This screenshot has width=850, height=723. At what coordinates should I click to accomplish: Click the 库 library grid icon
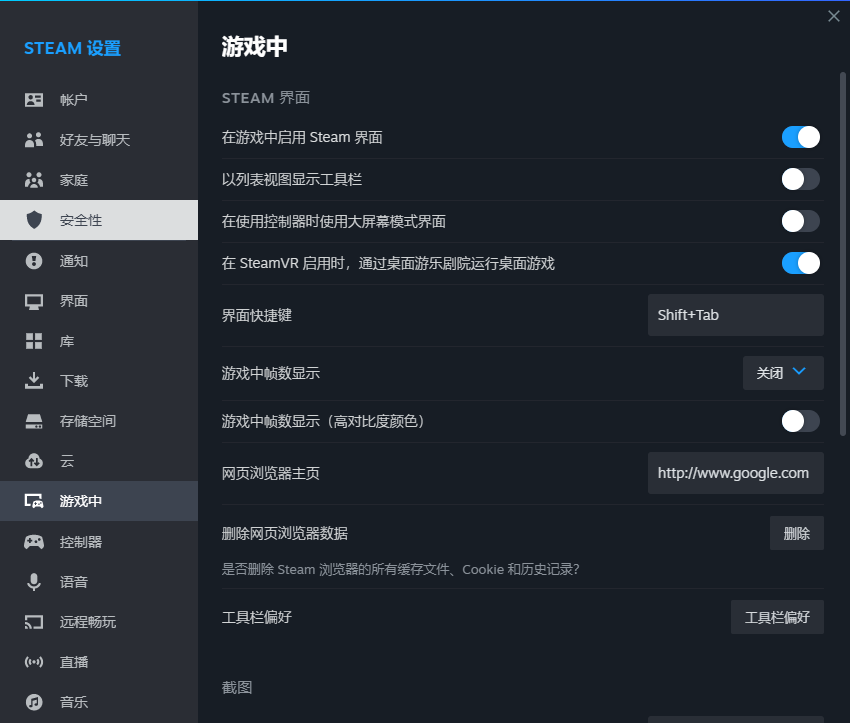pos(34,341)
